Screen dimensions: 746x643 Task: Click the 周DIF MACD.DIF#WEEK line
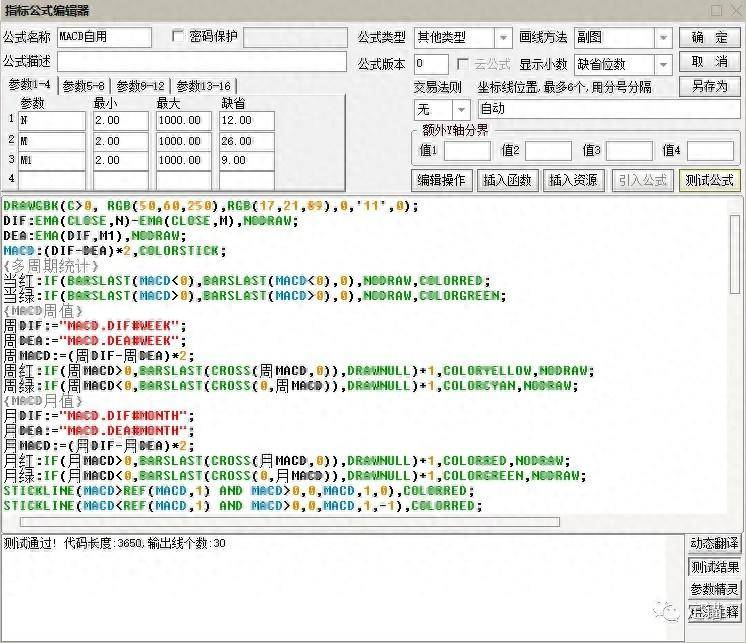coord(95,326)
